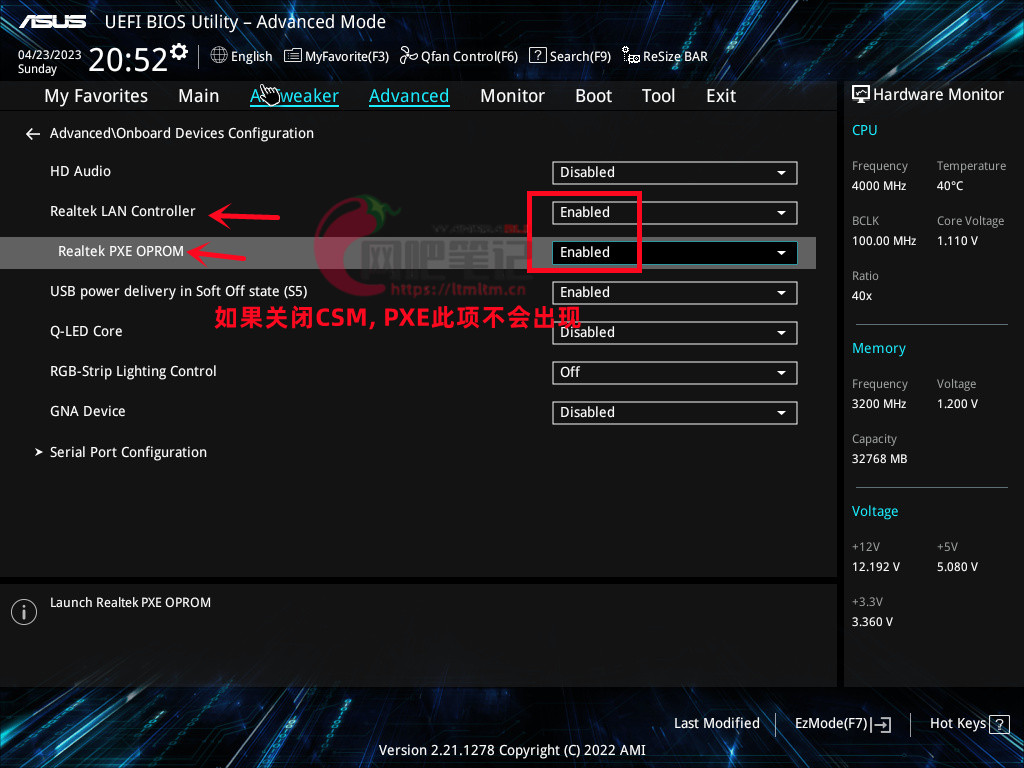Click the 04/23/2023 date text

pos(50,55)
